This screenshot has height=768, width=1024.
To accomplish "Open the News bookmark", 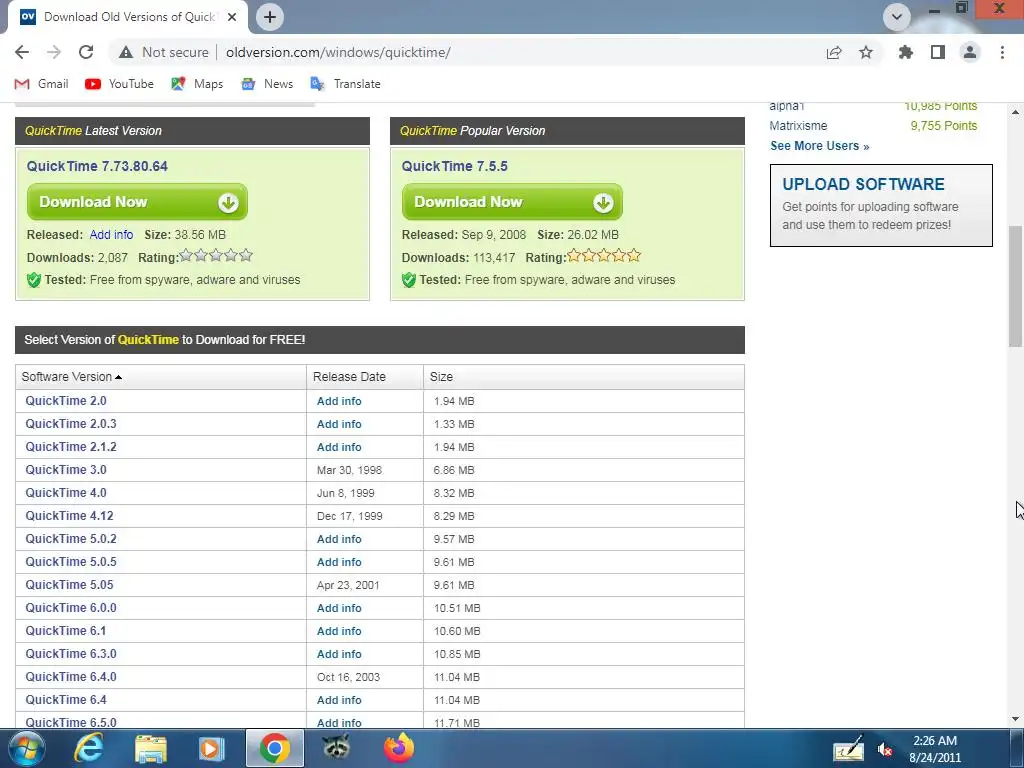I will [266, 84].
